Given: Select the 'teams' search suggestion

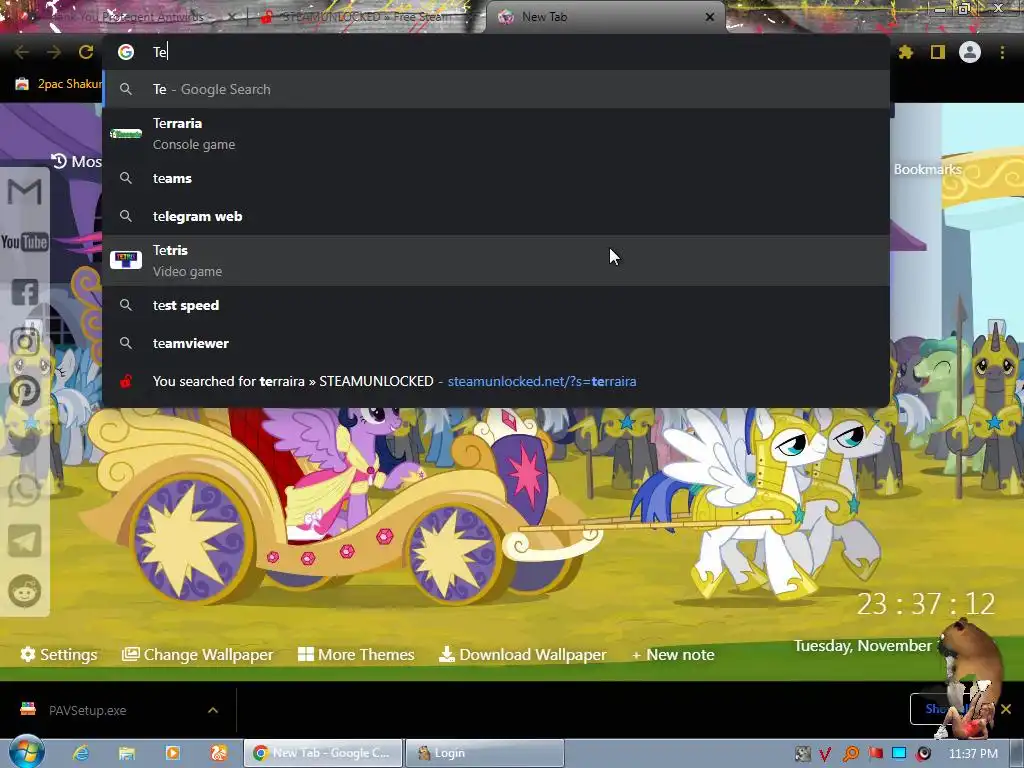Looking at the screenshot, I should point(496,178).
